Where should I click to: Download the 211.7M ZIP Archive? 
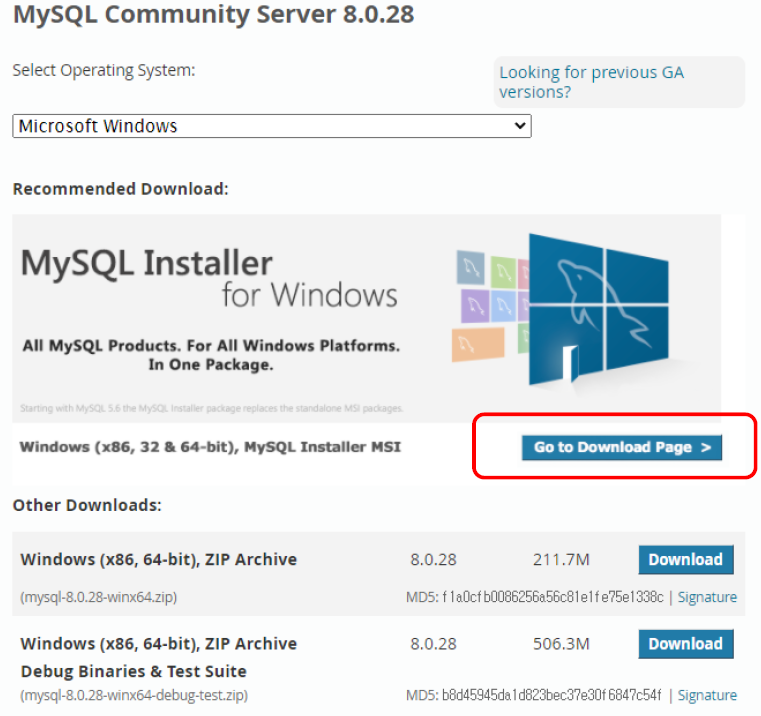click(x=686, y=560)
